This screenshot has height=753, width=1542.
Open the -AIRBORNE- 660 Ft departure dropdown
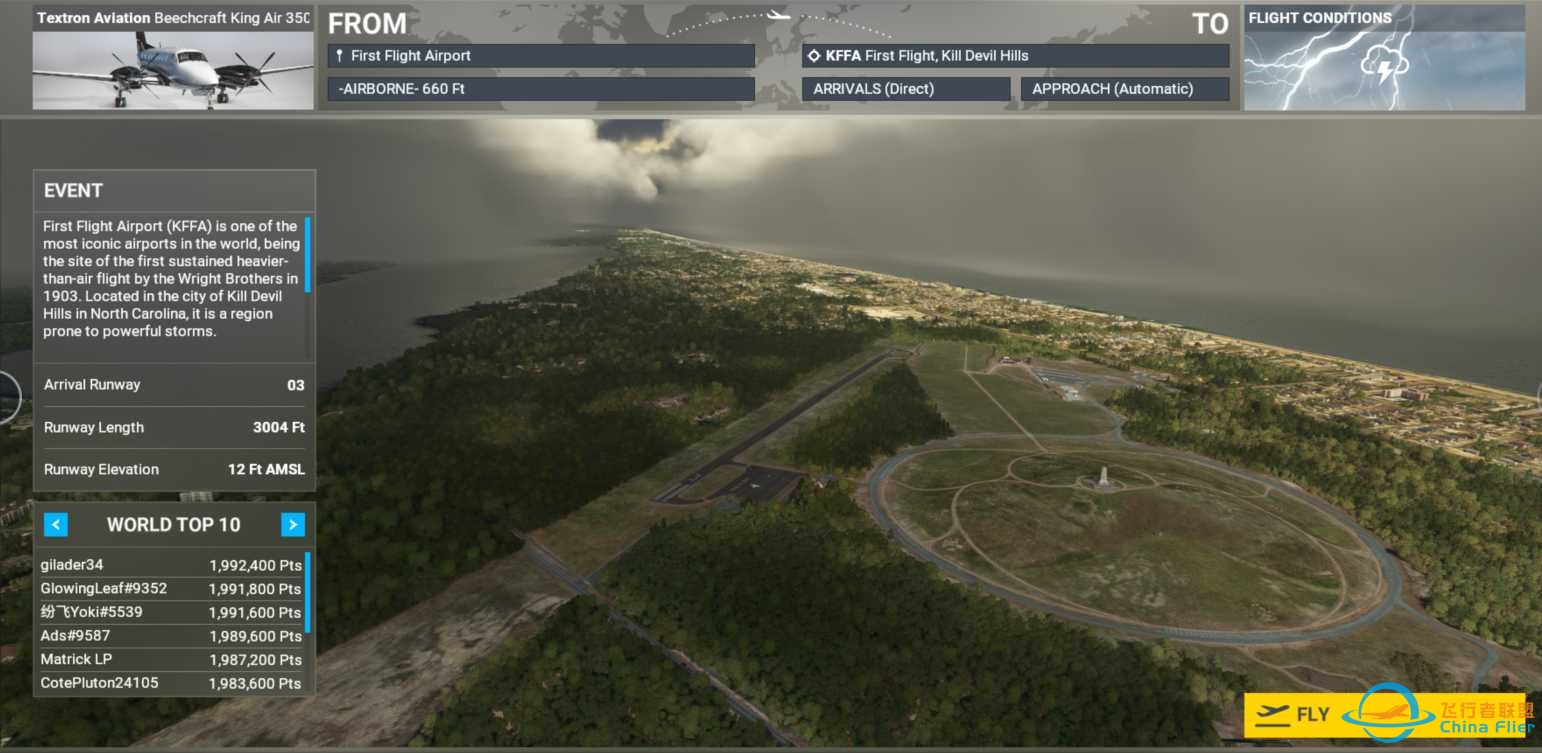click(541, 89)
